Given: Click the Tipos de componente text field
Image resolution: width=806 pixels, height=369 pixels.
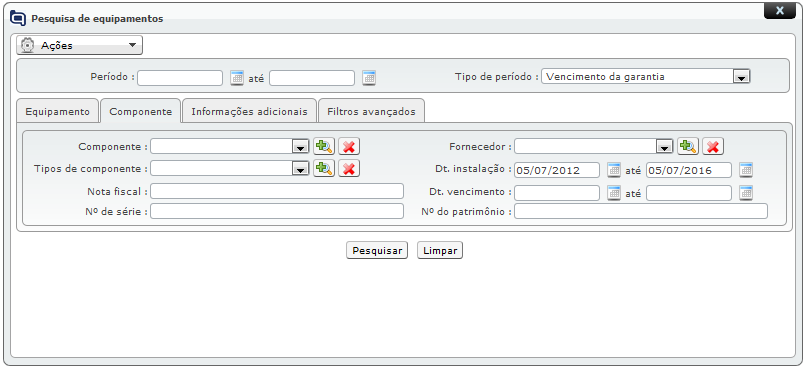Looking at the screenshot, I should click(x=222, y=168).
